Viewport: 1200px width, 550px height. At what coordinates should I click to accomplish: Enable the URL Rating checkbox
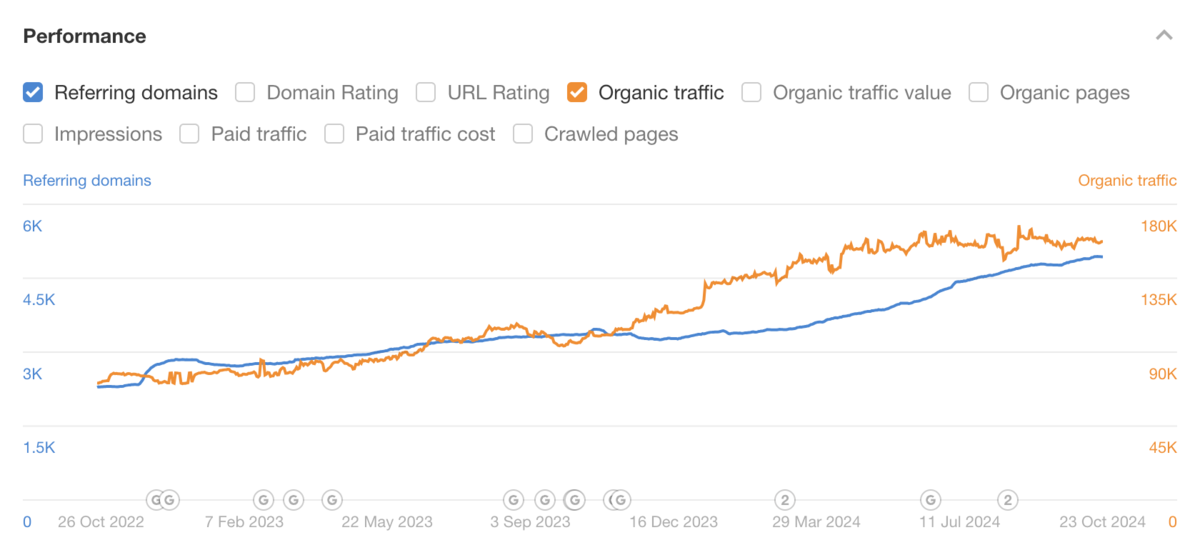tap(426, 93)
